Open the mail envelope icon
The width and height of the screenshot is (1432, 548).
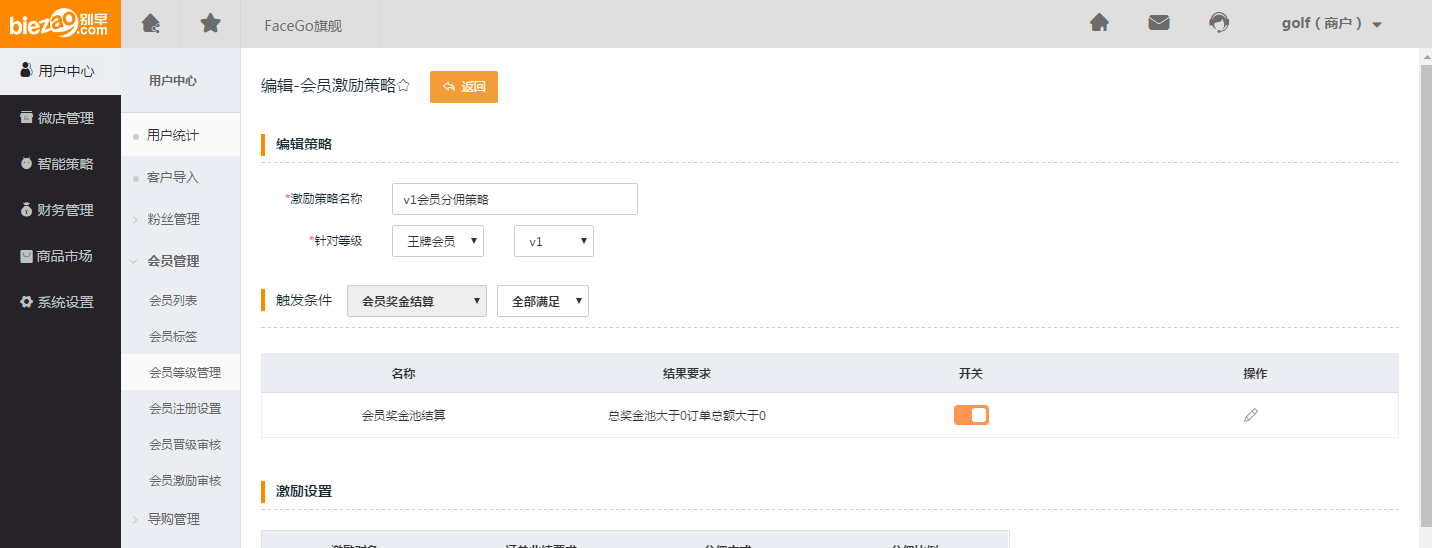pyautogui.click(x=1159, y=23)
